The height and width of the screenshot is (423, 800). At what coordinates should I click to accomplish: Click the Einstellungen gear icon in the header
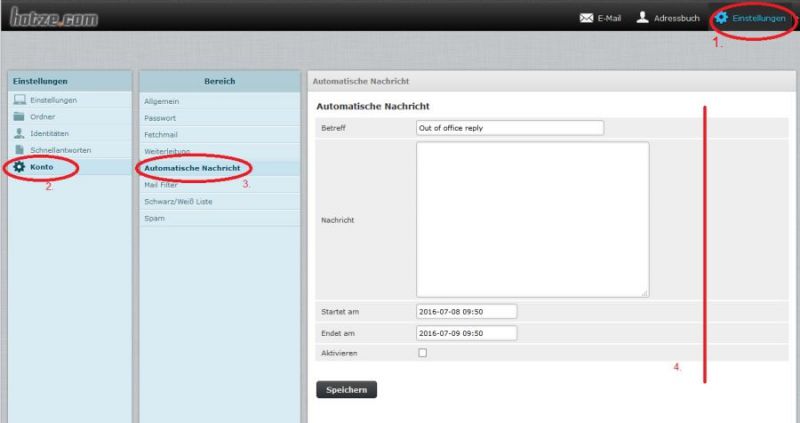coord(722,19)
